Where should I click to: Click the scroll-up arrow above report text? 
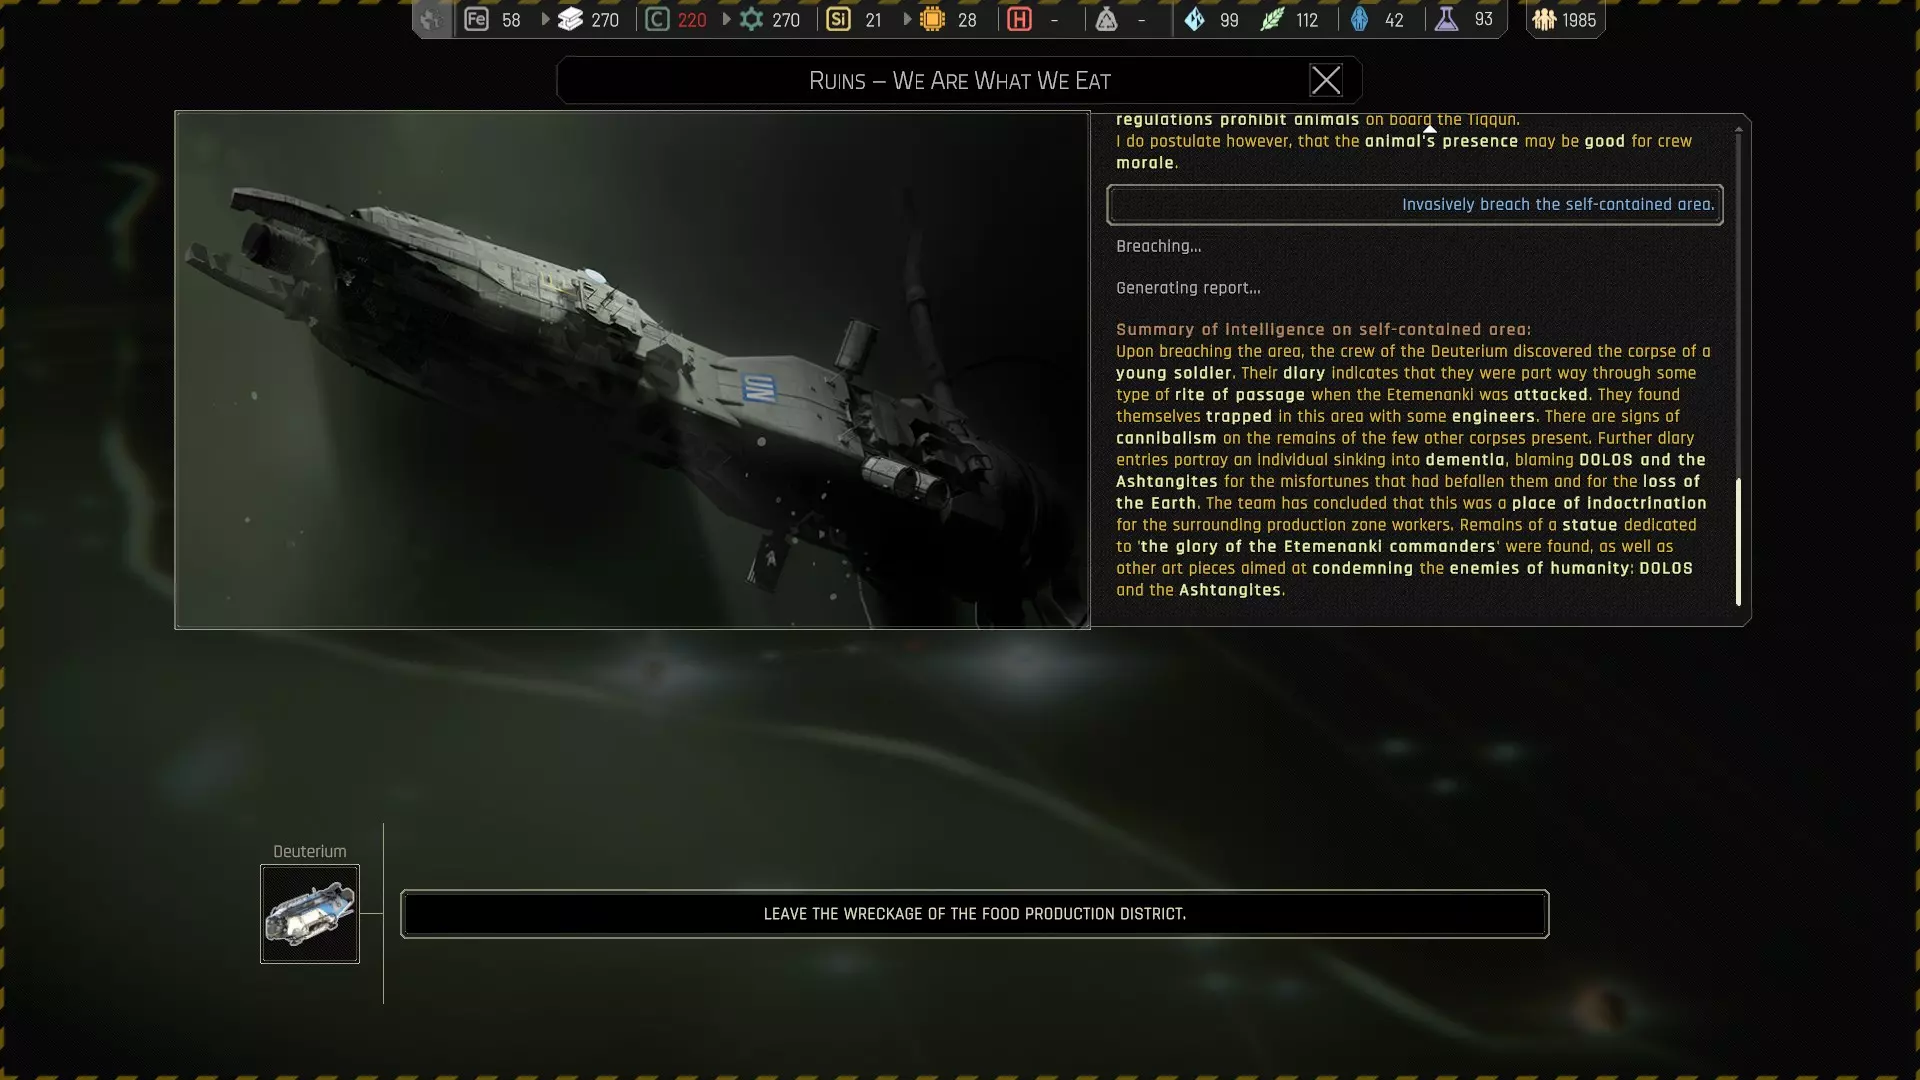click(1430, 129)
